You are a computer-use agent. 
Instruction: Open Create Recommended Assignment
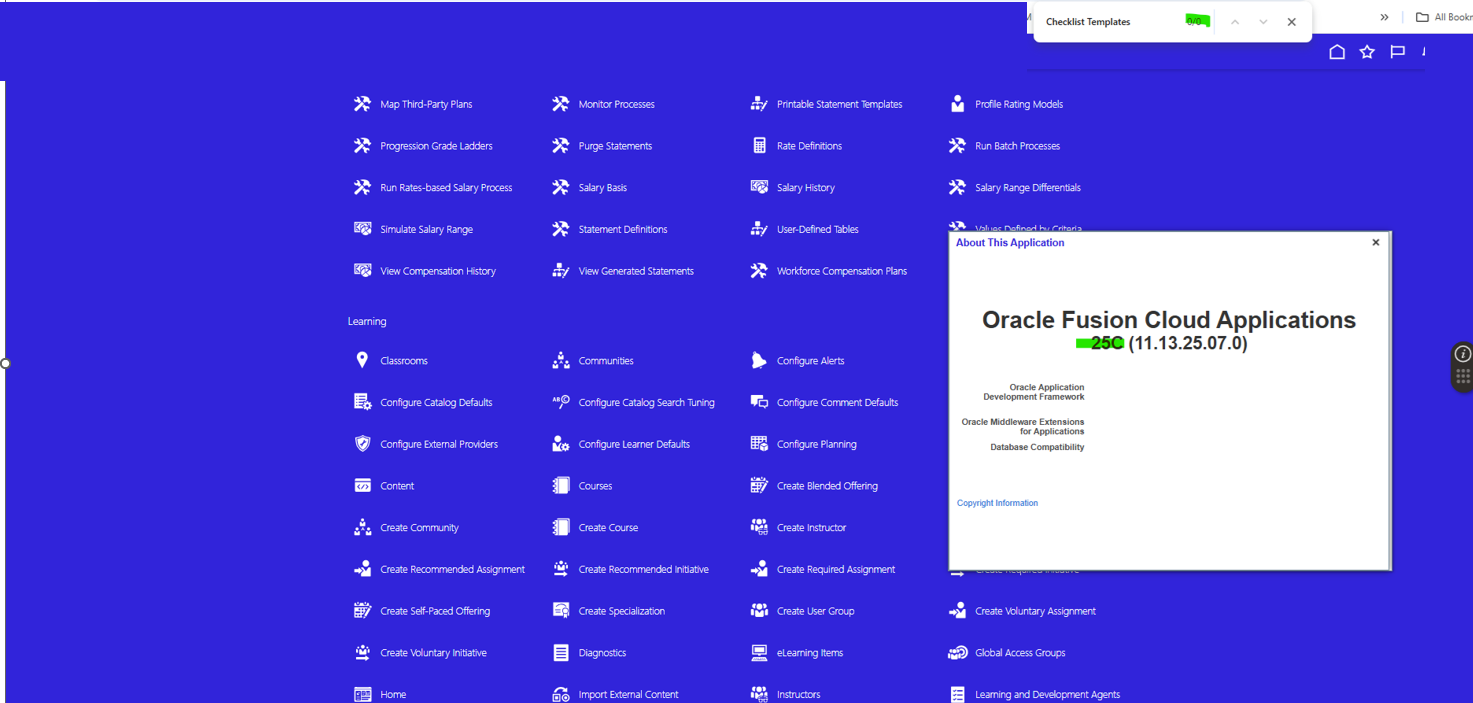tap(452, 569)
